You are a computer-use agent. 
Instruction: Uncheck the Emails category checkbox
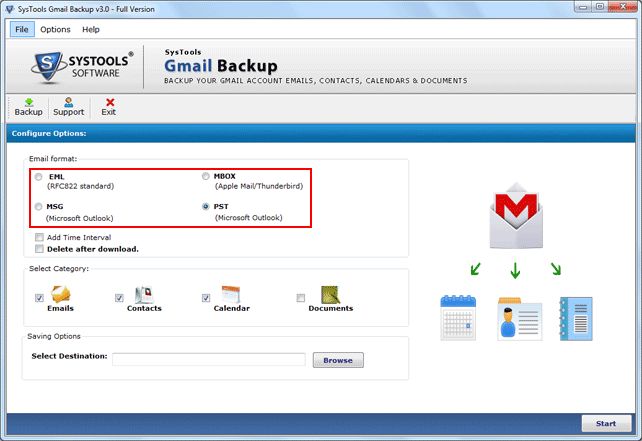click(x=39, y=298)
